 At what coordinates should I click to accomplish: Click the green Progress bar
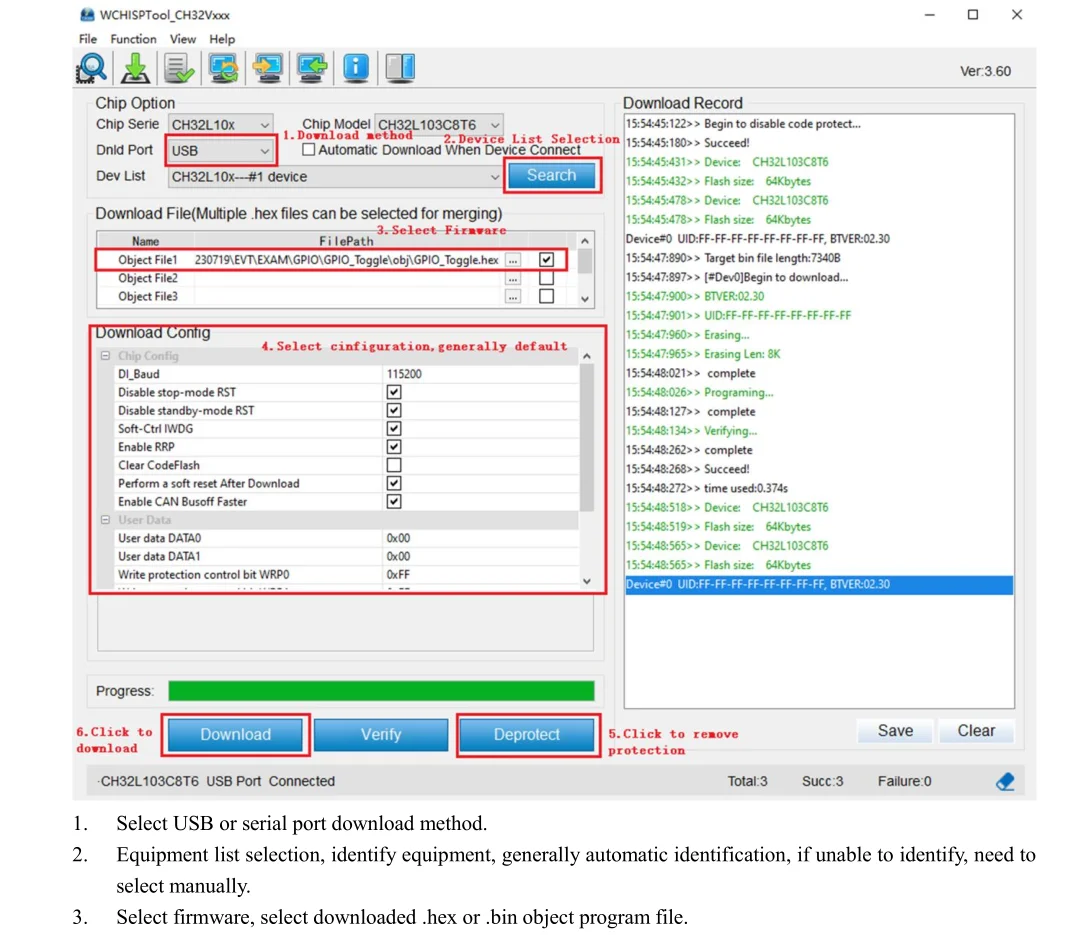click(381, 690)
